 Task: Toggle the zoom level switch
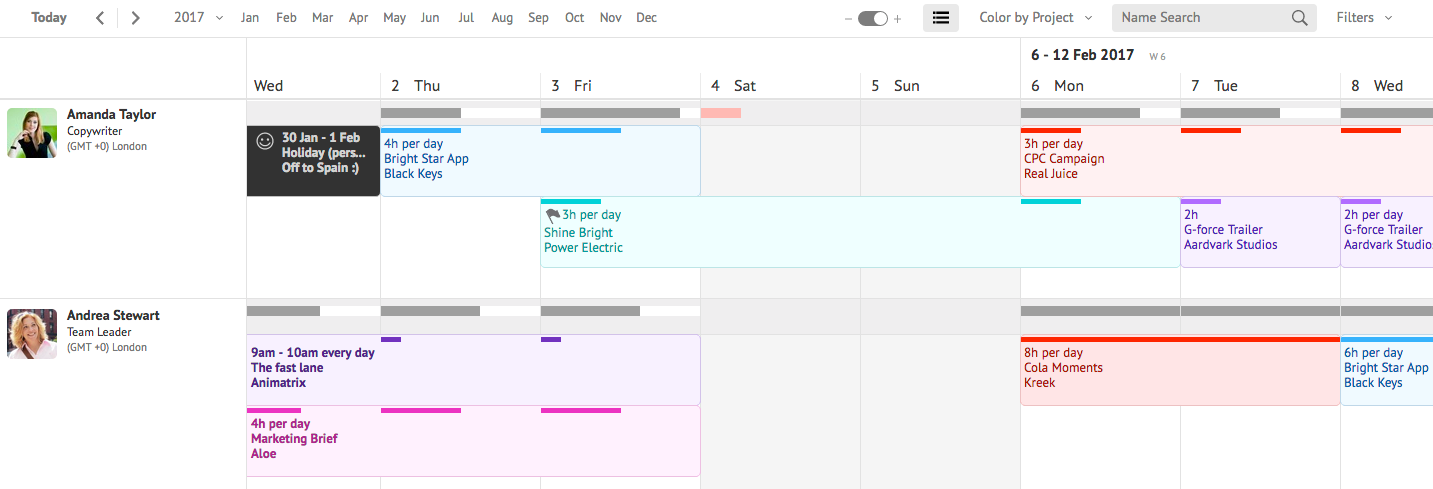point(873,19)
